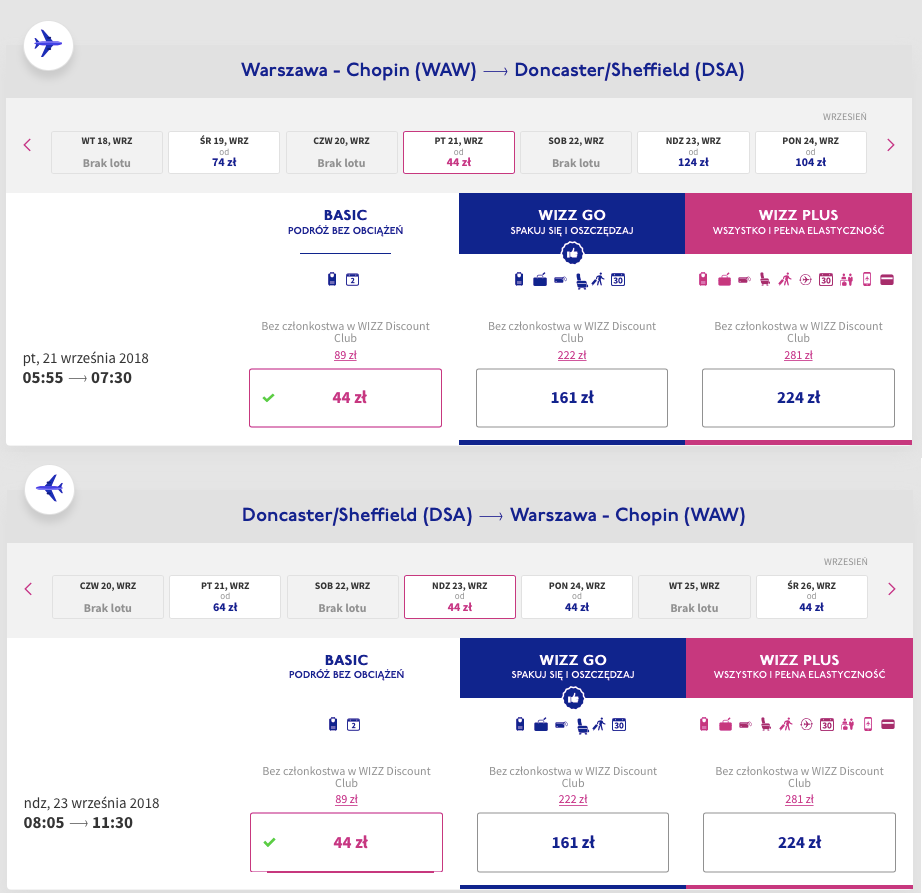Click return BASIC carry-on bag icon
This screenshot has height=893, width=922.
[x=333, y=724]
